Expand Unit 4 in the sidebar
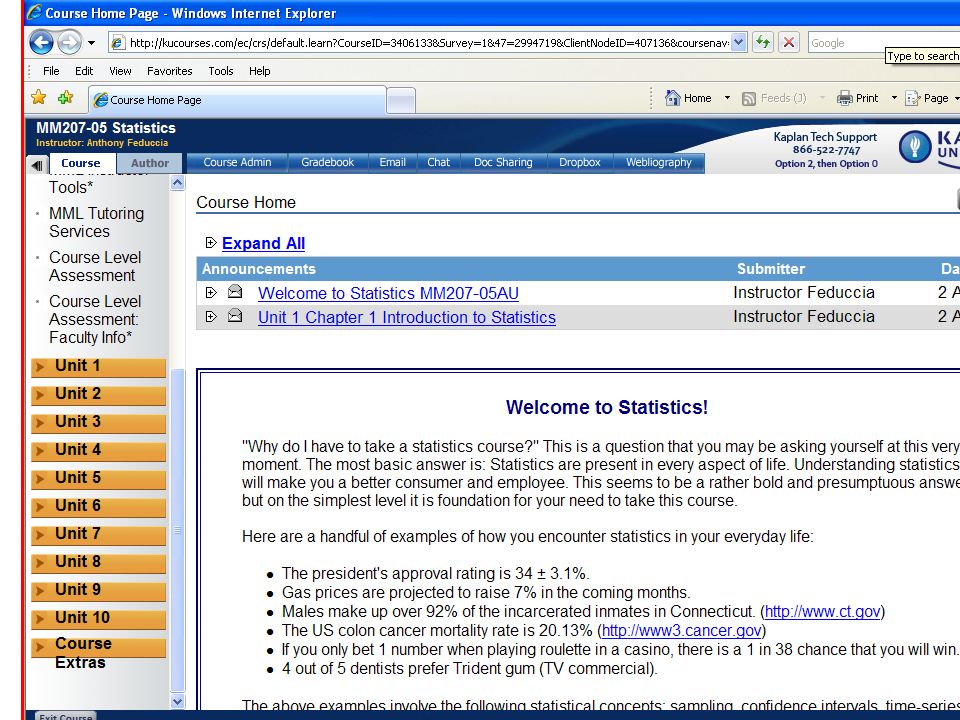The width and height of the screenshot is (960, 720). pyautogui.click(x=99, y=451)
